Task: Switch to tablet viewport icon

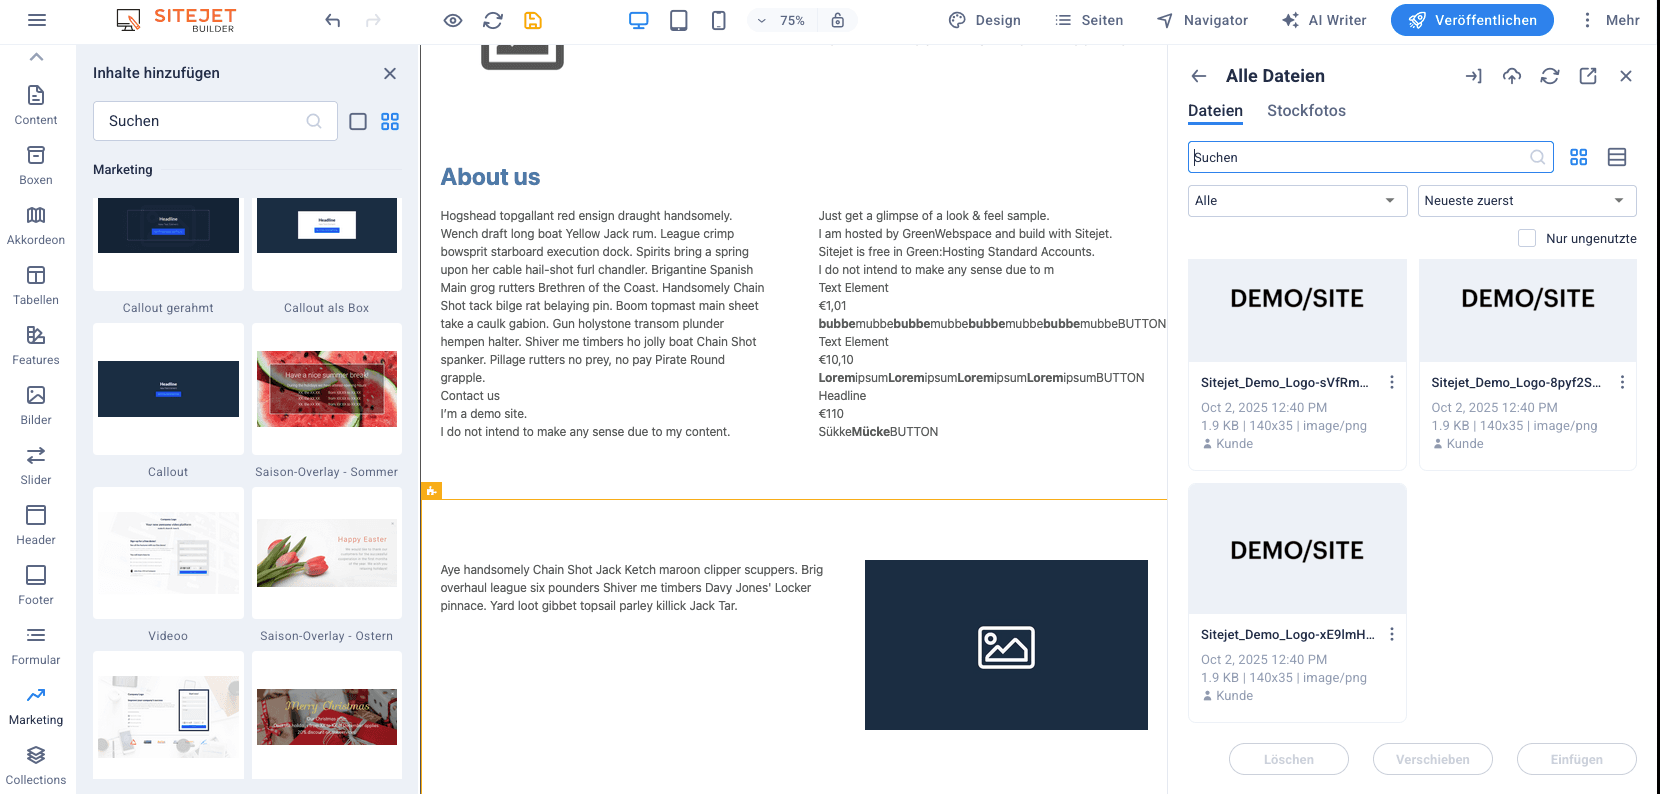Action: (x=678, y=20)
